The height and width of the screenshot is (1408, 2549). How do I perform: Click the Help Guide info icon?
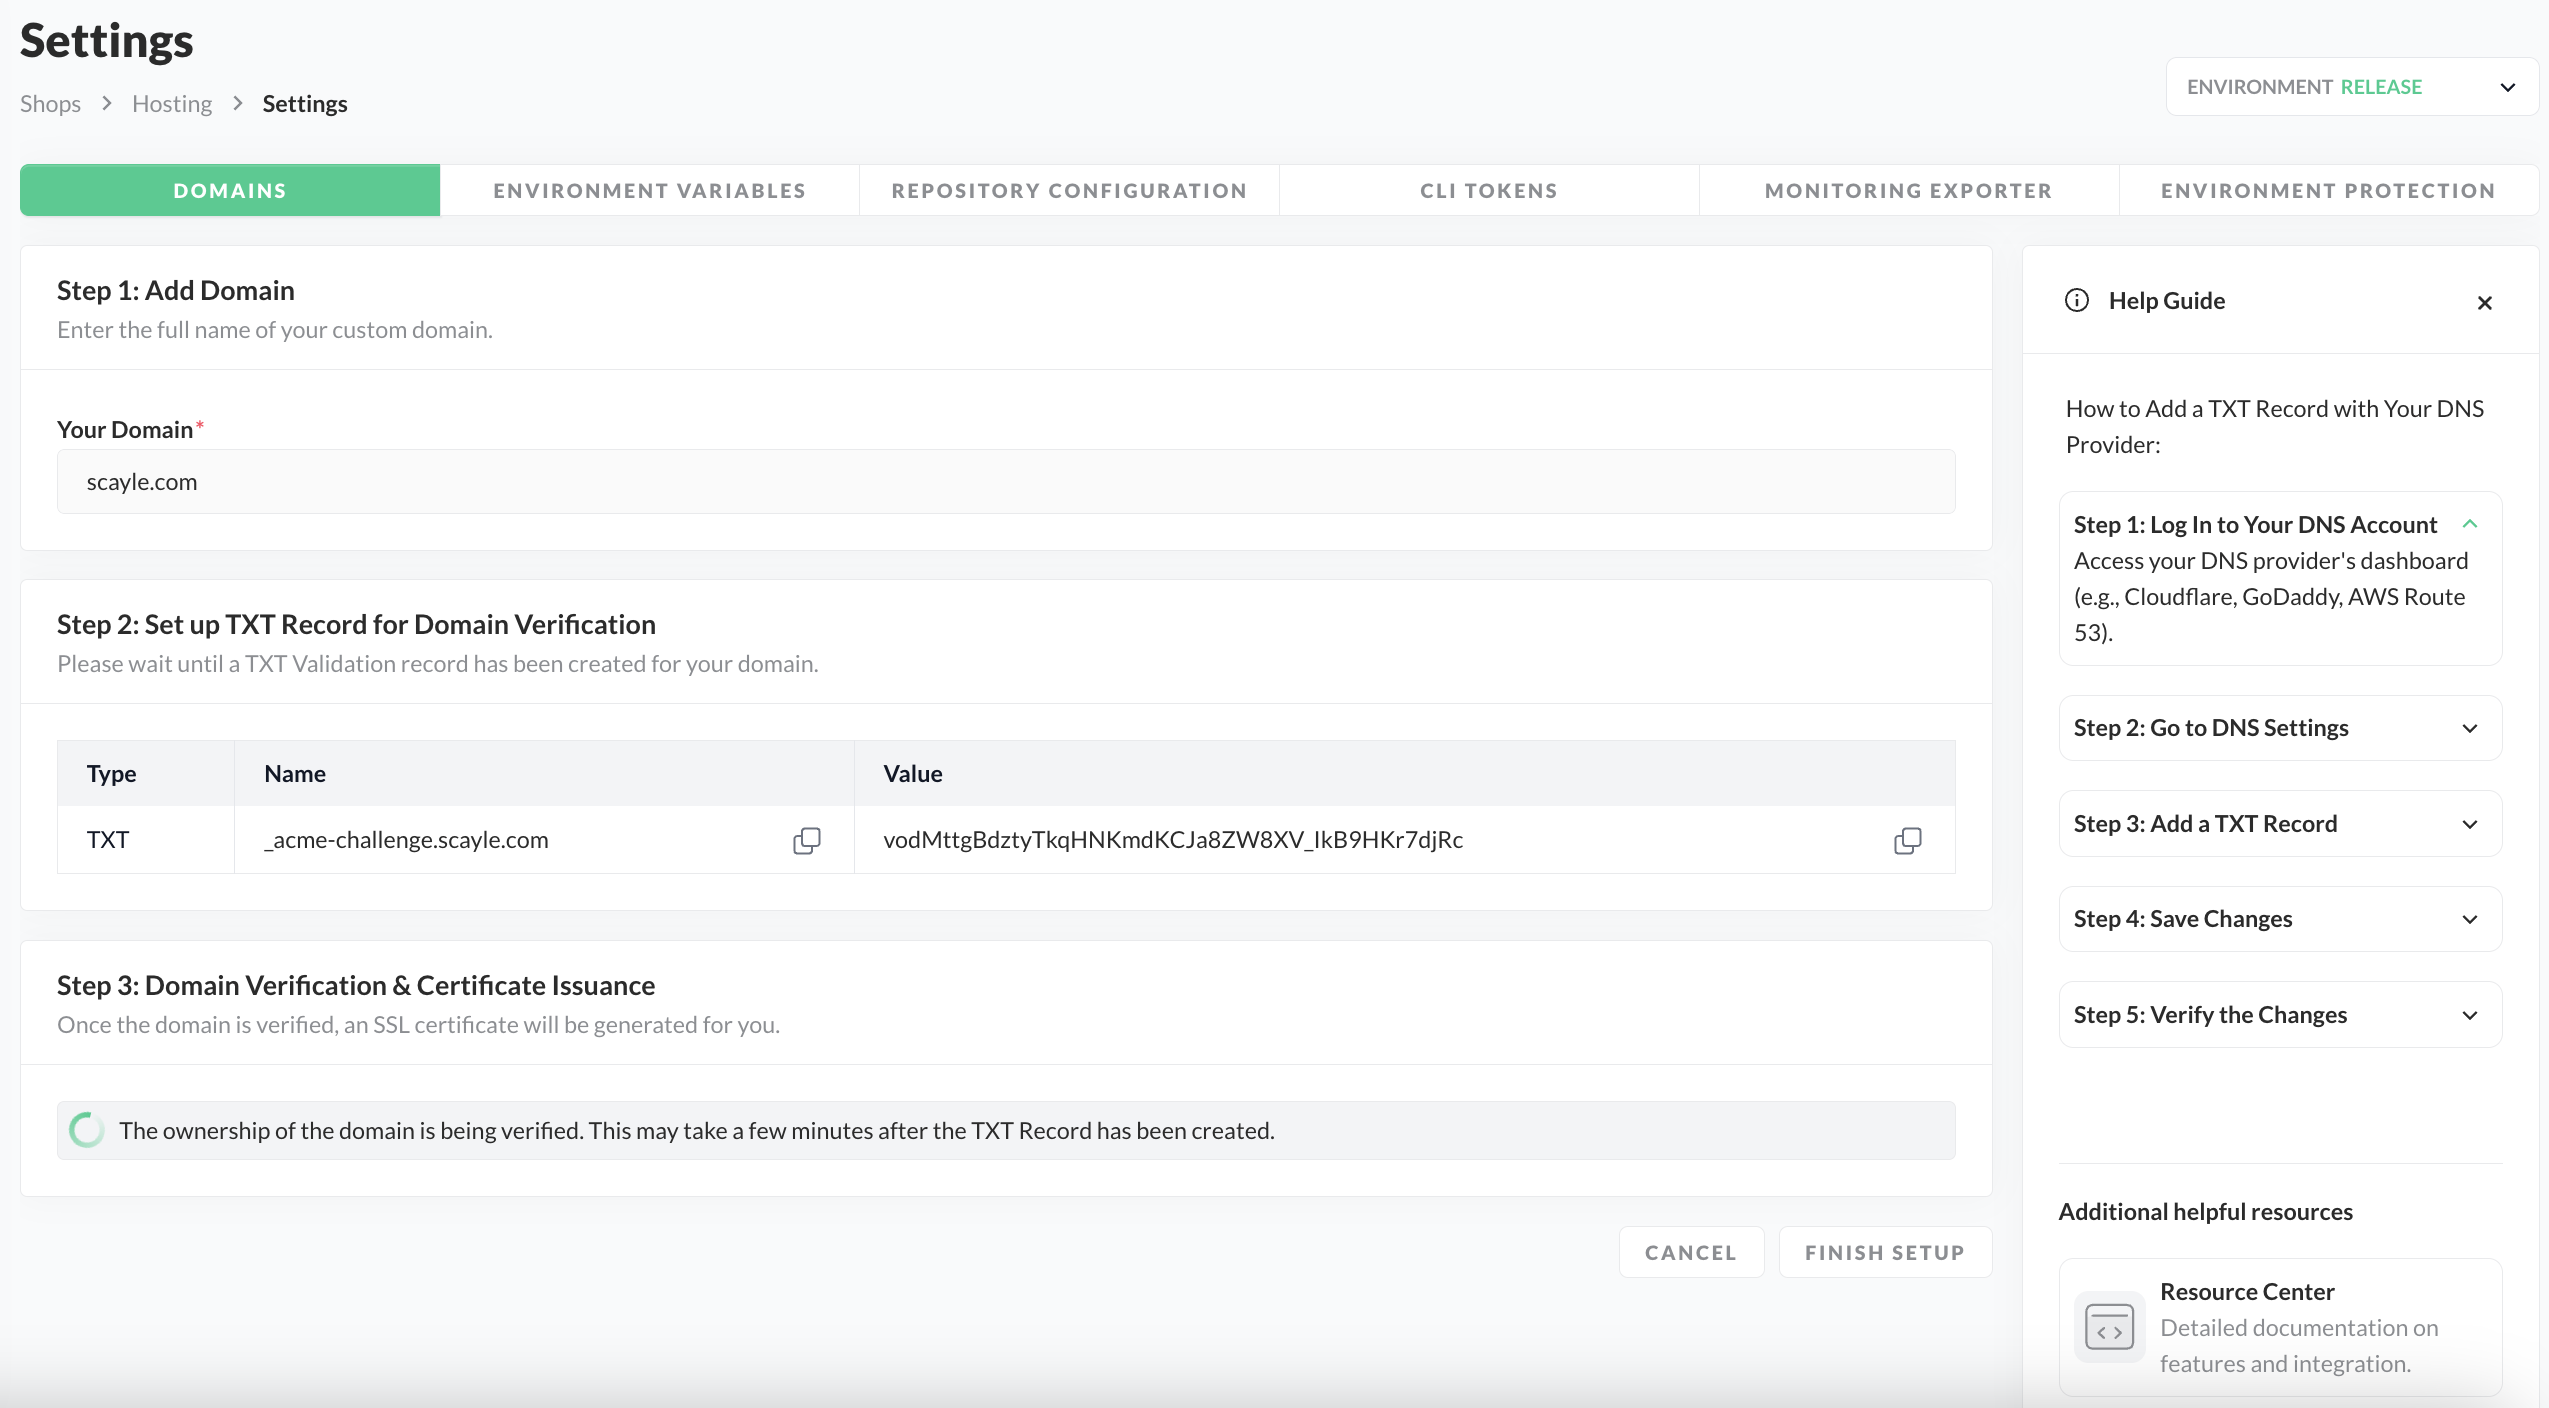coord(2077,301)
